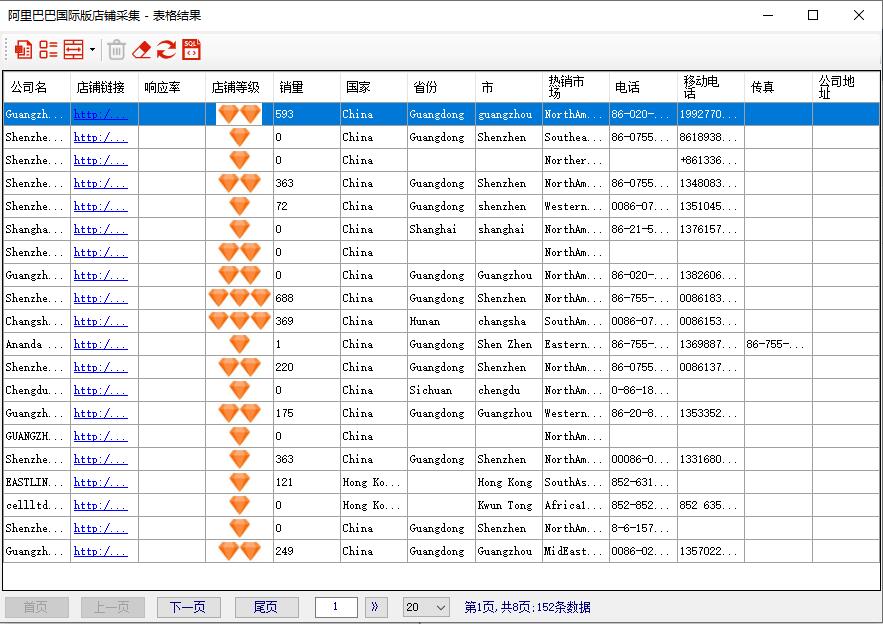Select the market cell 'Africa1...'

(576, 505)
